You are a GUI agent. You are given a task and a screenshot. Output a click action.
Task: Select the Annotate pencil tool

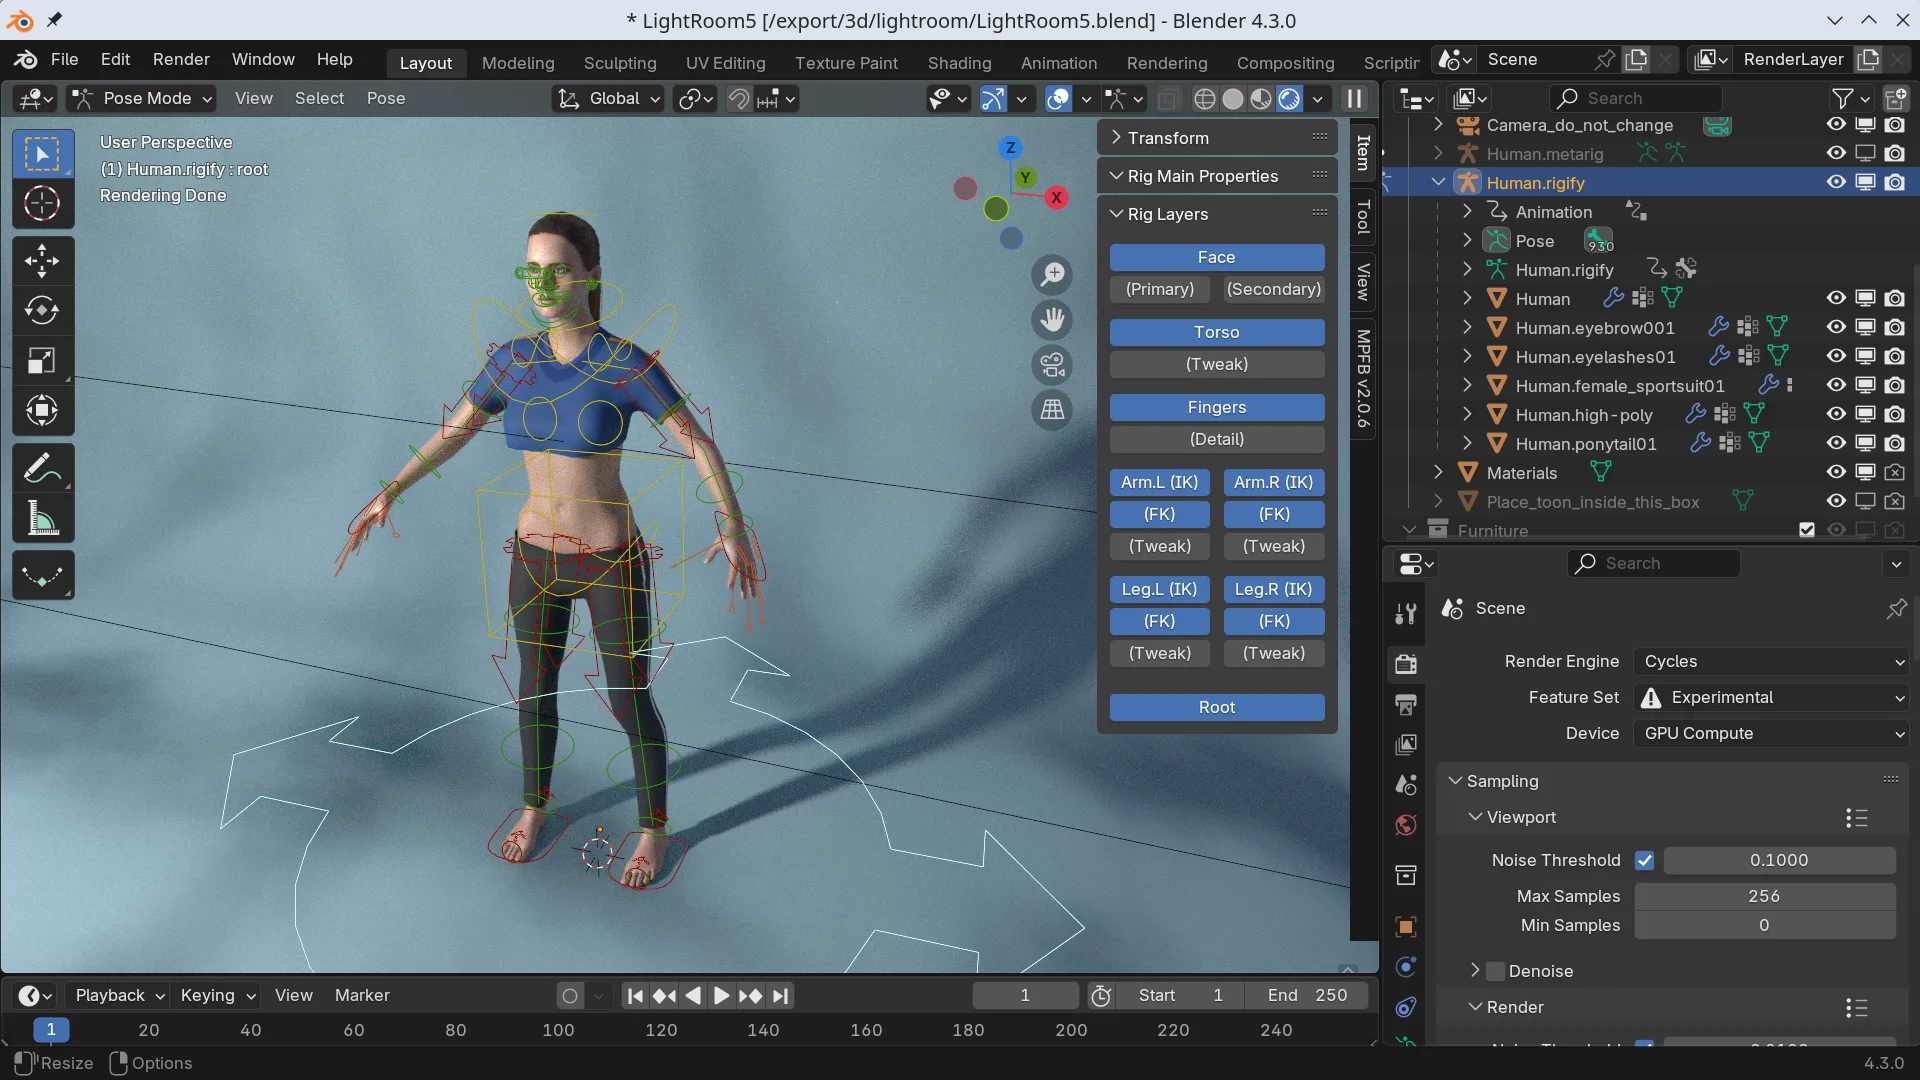42,468
